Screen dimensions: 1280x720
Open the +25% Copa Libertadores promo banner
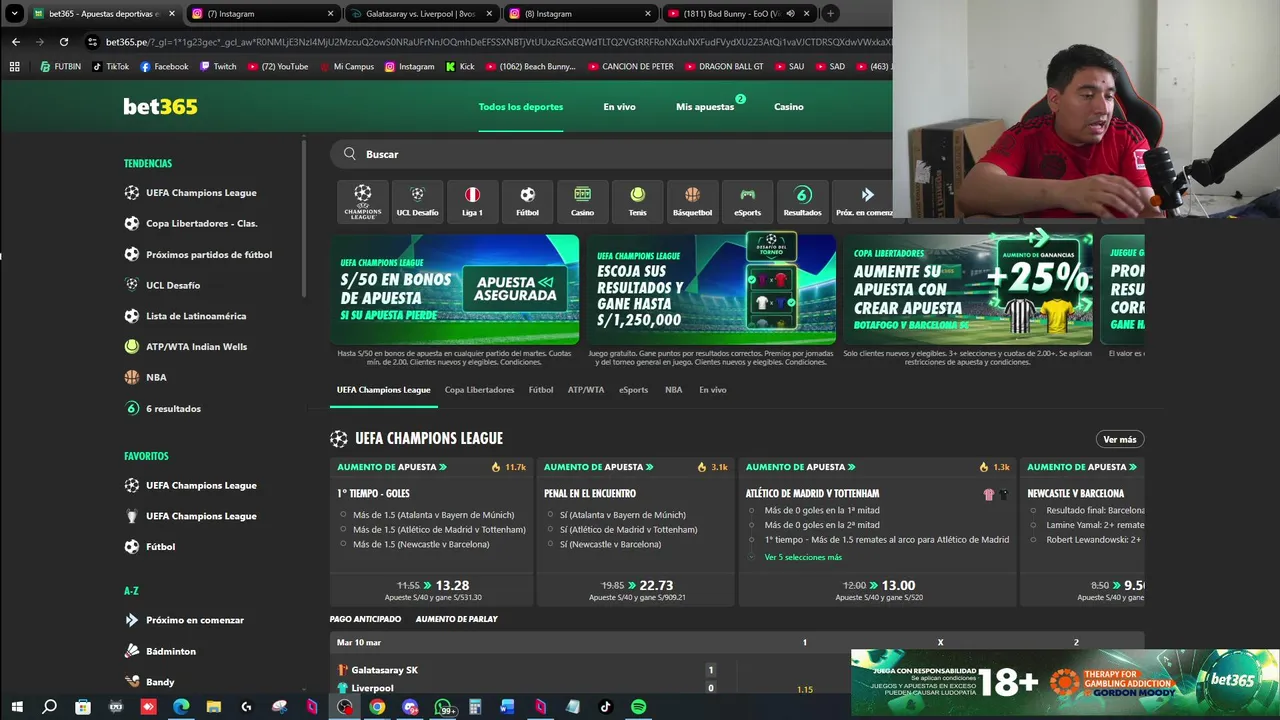coord(968,290)
